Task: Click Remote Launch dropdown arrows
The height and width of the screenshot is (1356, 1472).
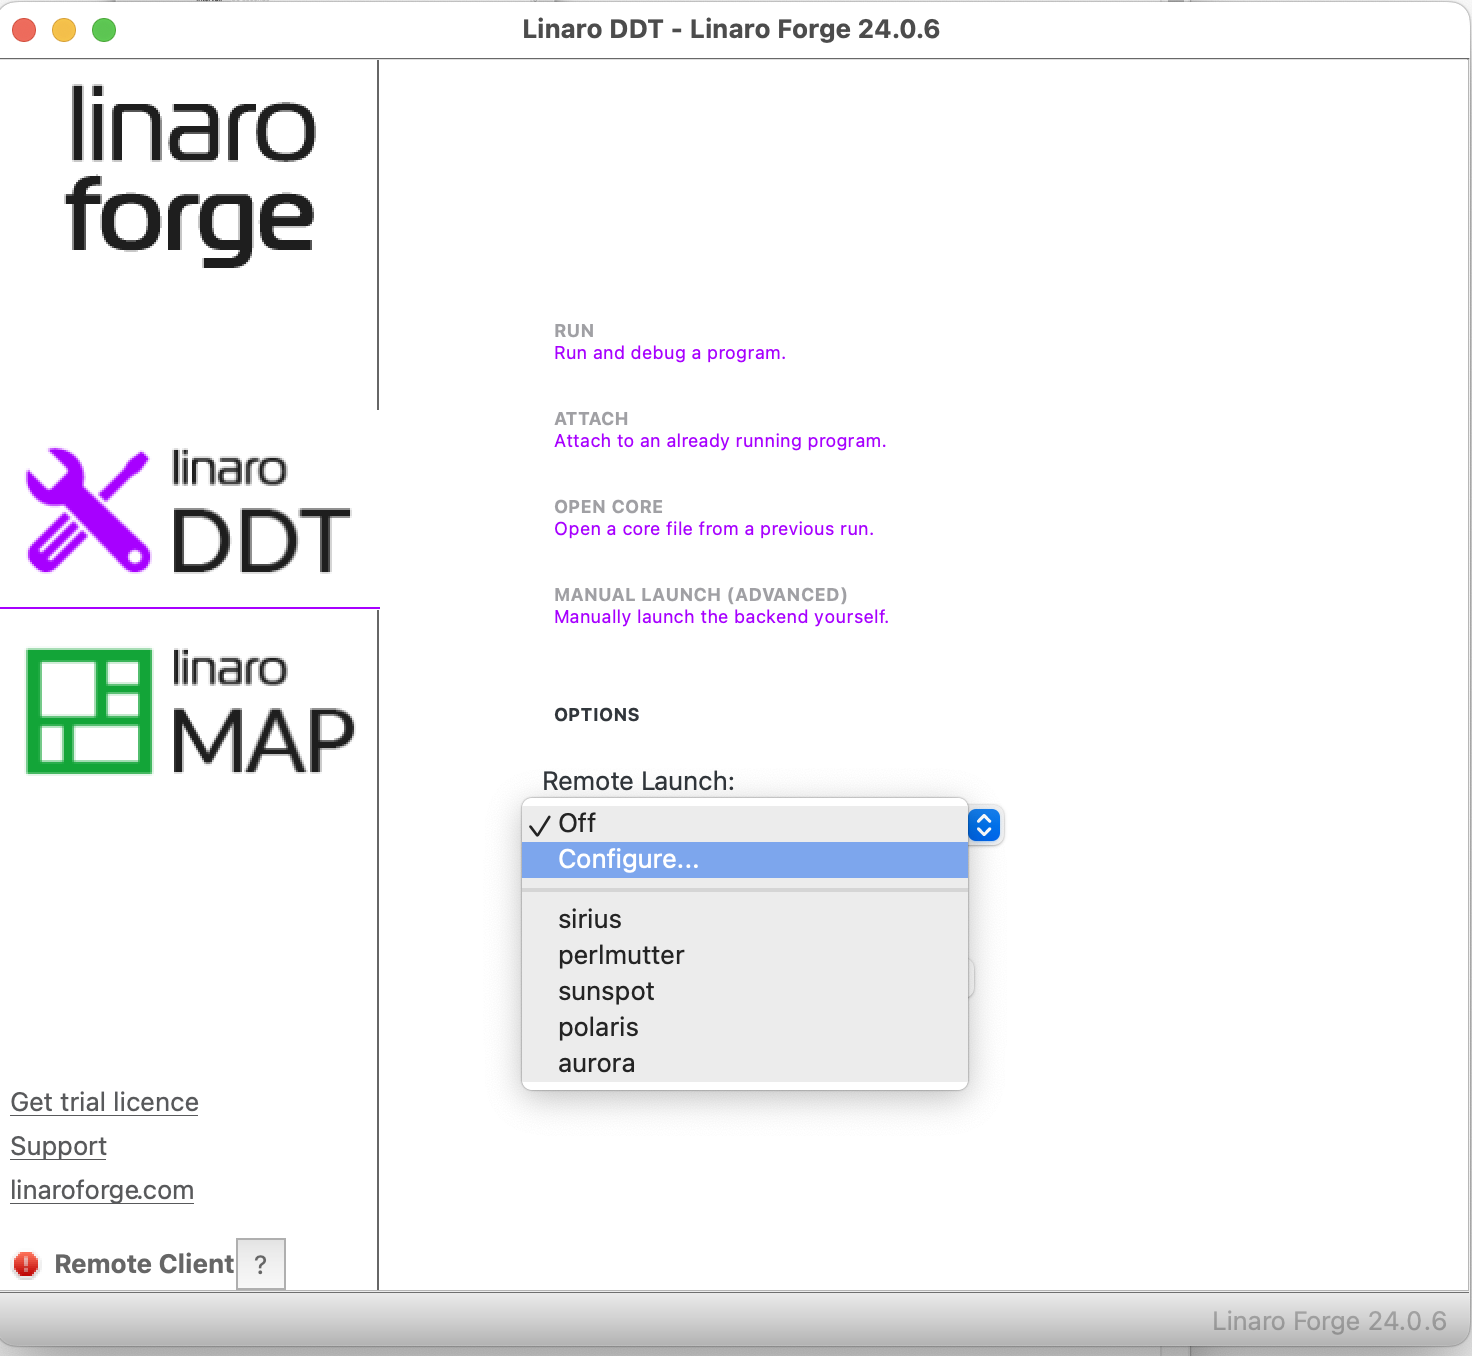Action: click(984, 825)
